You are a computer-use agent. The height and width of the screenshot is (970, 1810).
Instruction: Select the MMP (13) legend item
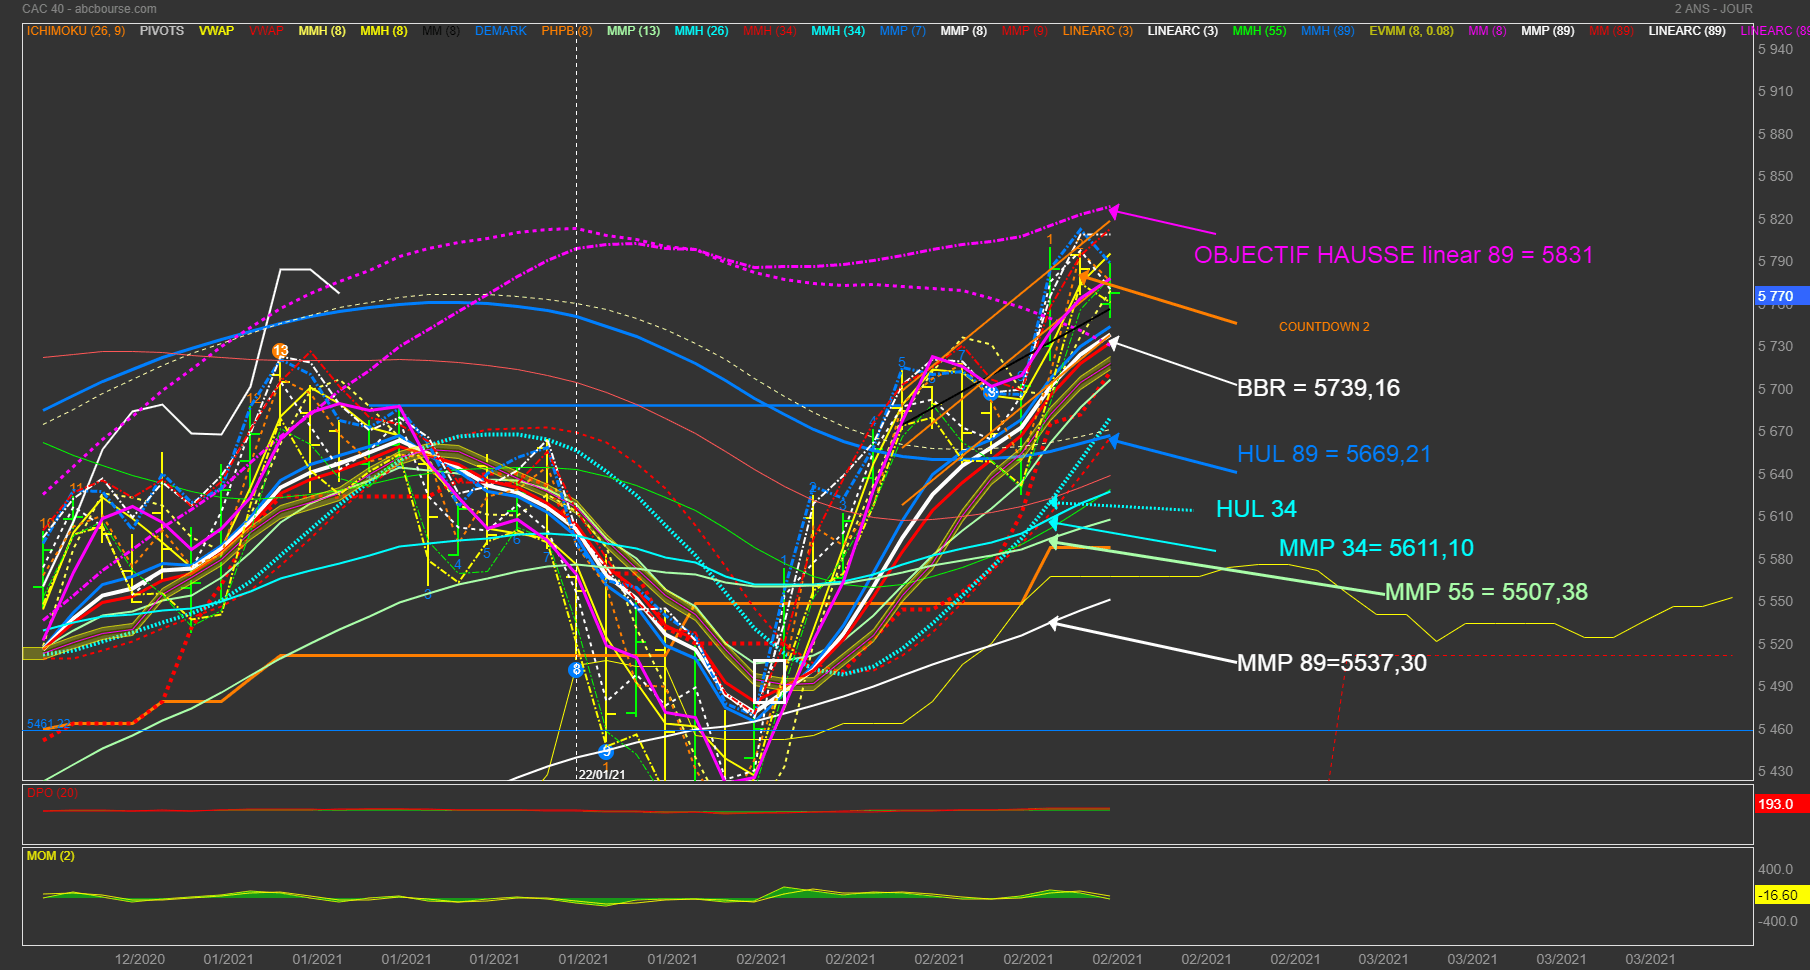[x=633, y=31]
